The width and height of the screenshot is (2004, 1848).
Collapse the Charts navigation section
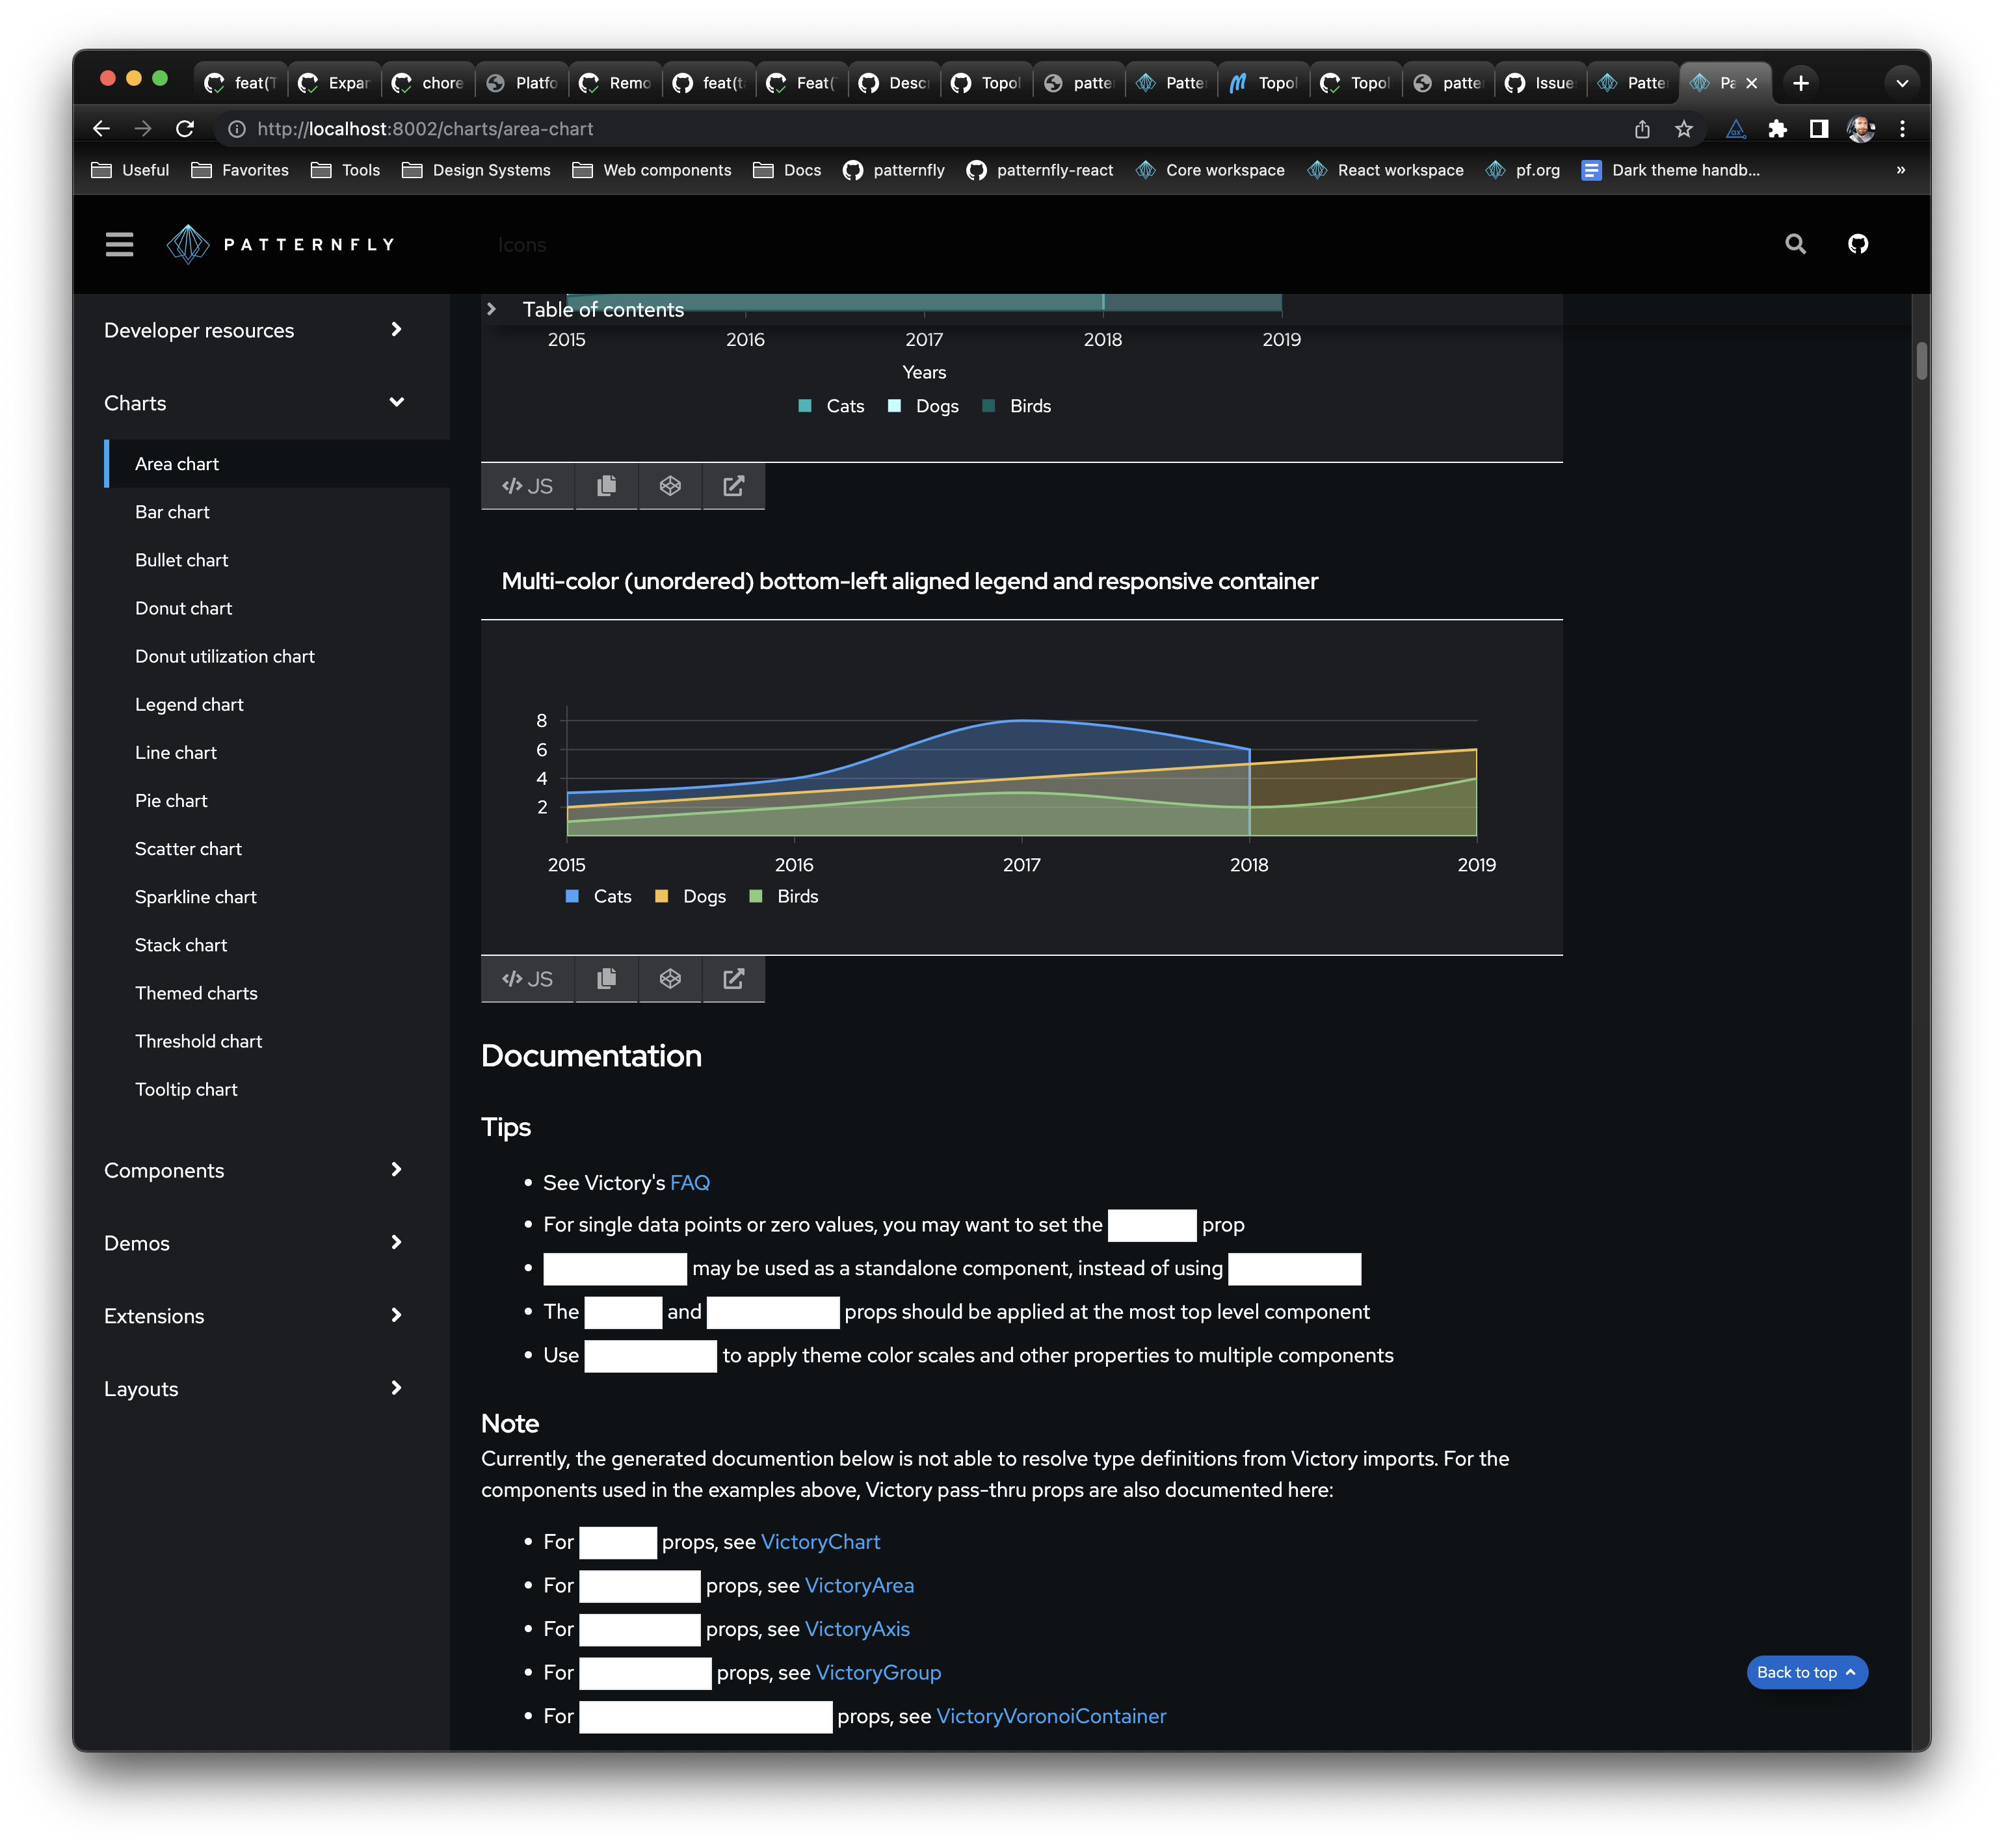[x=396, y=402]
